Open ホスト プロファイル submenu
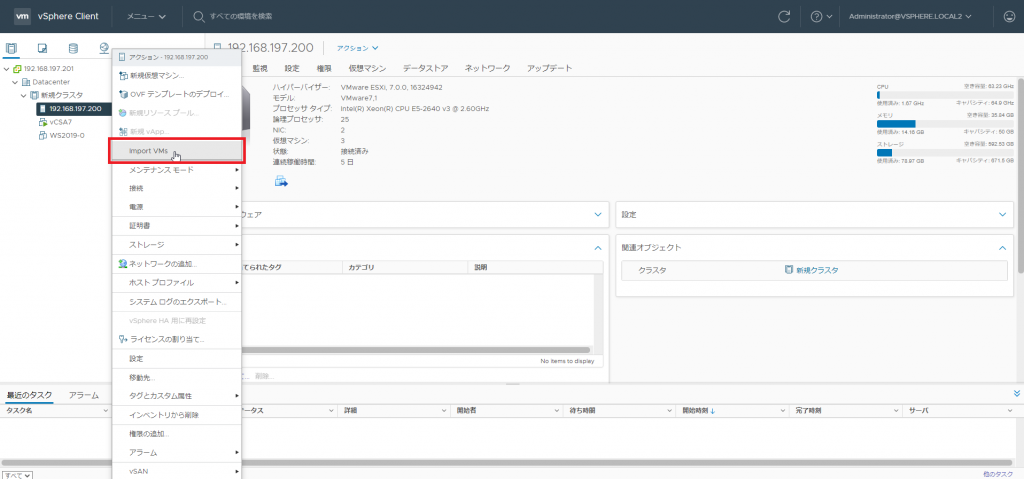 click(x=177, y=283)
